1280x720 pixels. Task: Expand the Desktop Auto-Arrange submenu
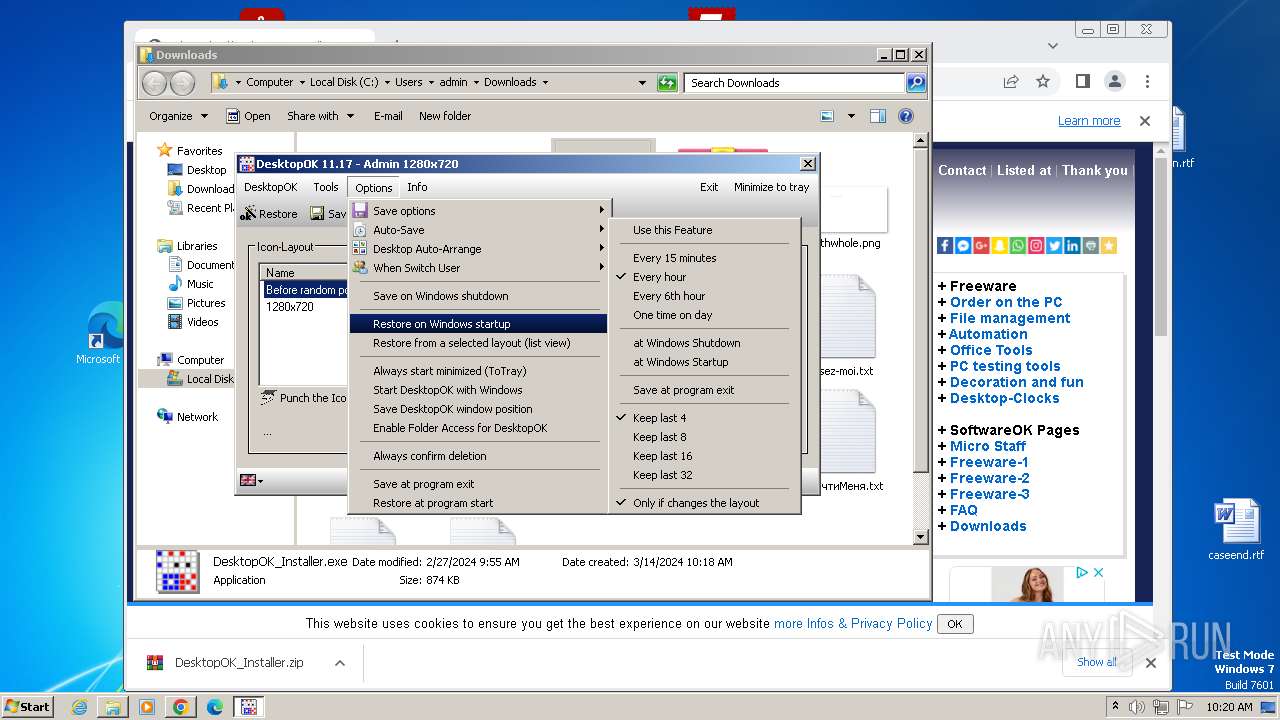pos(478,249)
